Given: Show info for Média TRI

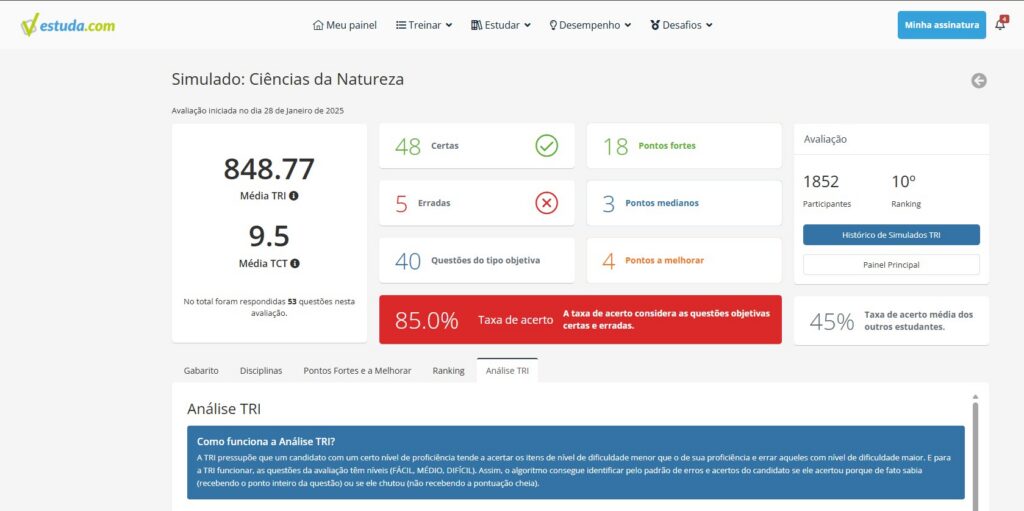Looking at the screenshot, I should coord(294,195).
